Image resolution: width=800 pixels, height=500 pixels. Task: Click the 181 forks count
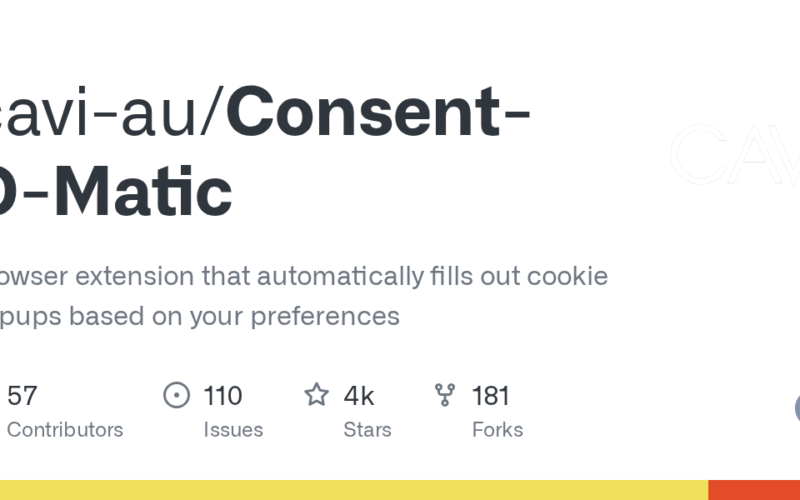(x=491, y=396)
